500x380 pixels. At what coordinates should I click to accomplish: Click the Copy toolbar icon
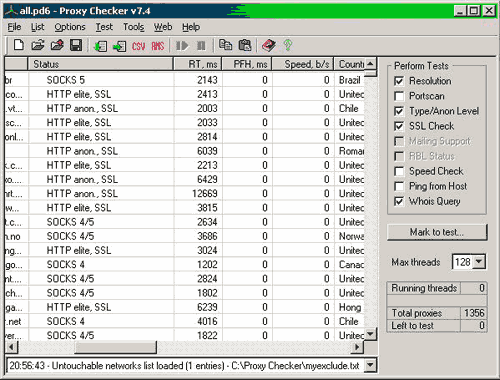point(225,45)
